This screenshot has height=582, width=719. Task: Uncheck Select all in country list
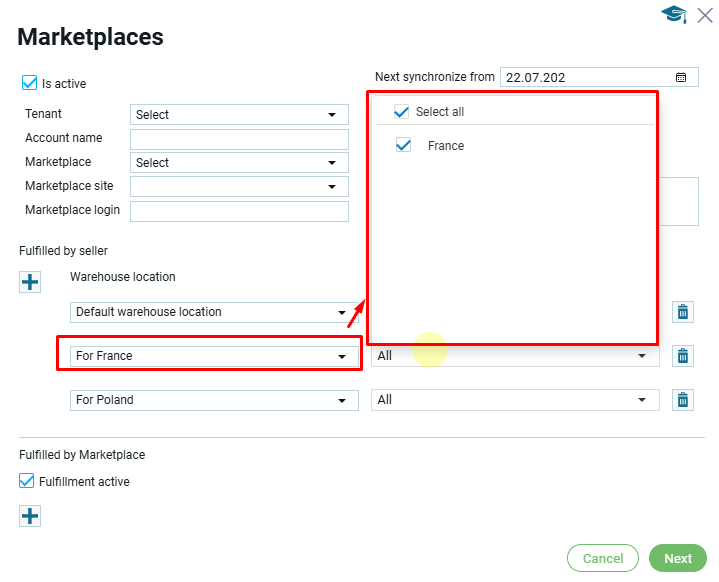402,112
